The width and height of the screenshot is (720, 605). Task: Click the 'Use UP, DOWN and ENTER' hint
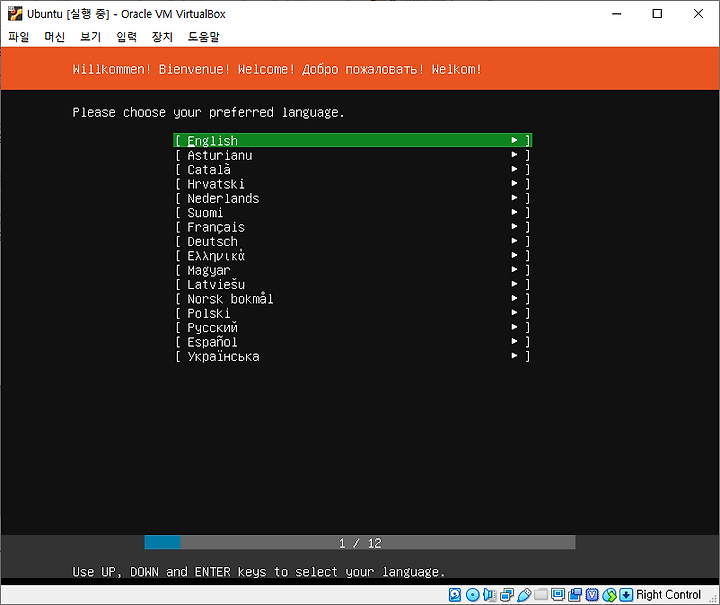pyautogui.click(x=259, y=572)
